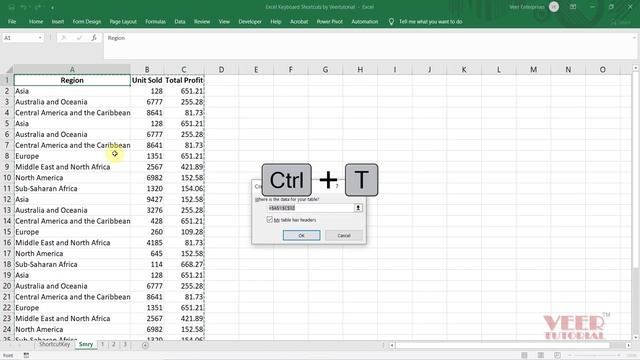Open the Insert ribbon tab

58,22
